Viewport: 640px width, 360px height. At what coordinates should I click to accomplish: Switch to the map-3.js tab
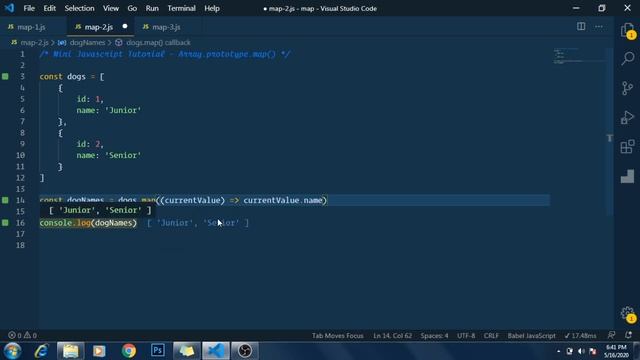tap(167, 27)
